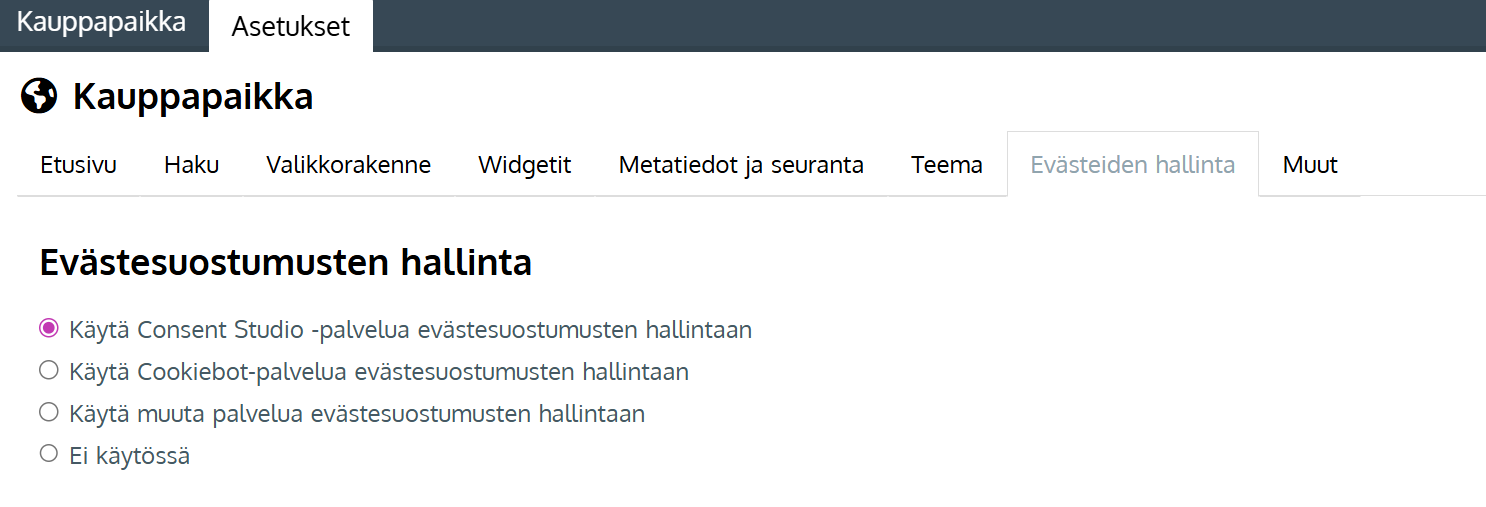The width and height of the screenshot is (1486, 507).
Task: Click the Evästeiden hallinta tab
Action: click(1132, 165)
